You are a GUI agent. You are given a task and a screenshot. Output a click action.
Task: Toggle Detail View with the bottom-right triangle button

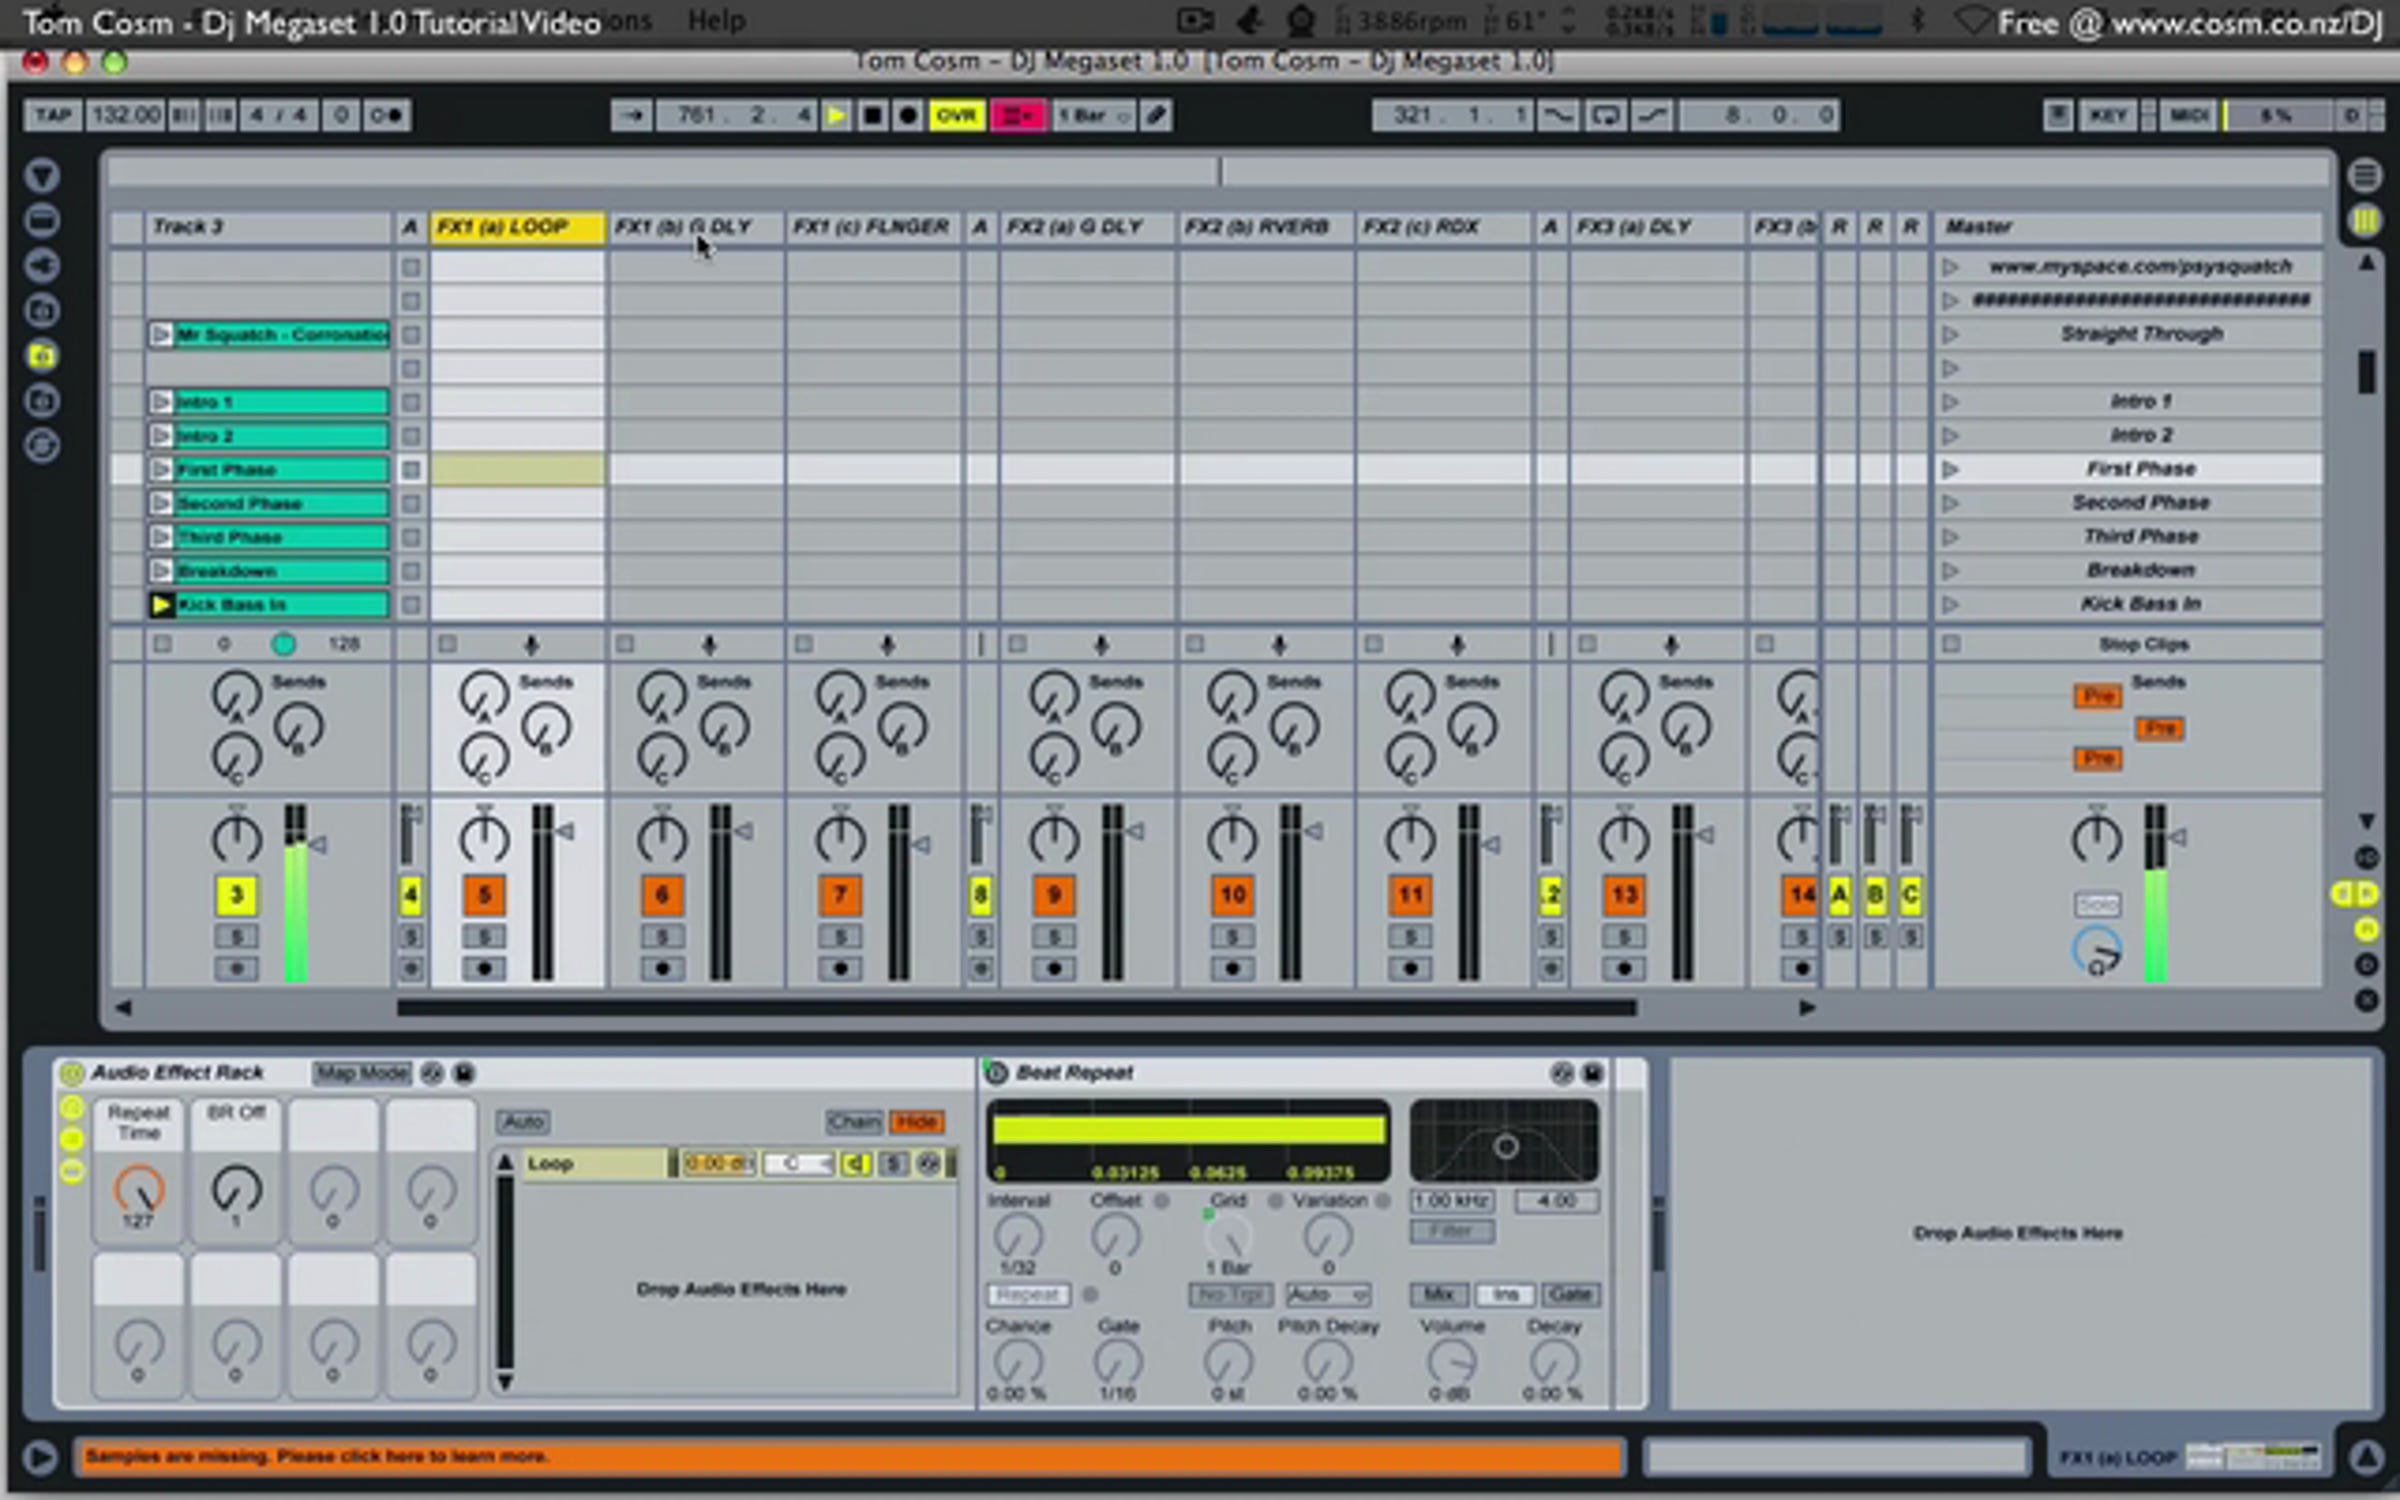tap(2366, 1457)
